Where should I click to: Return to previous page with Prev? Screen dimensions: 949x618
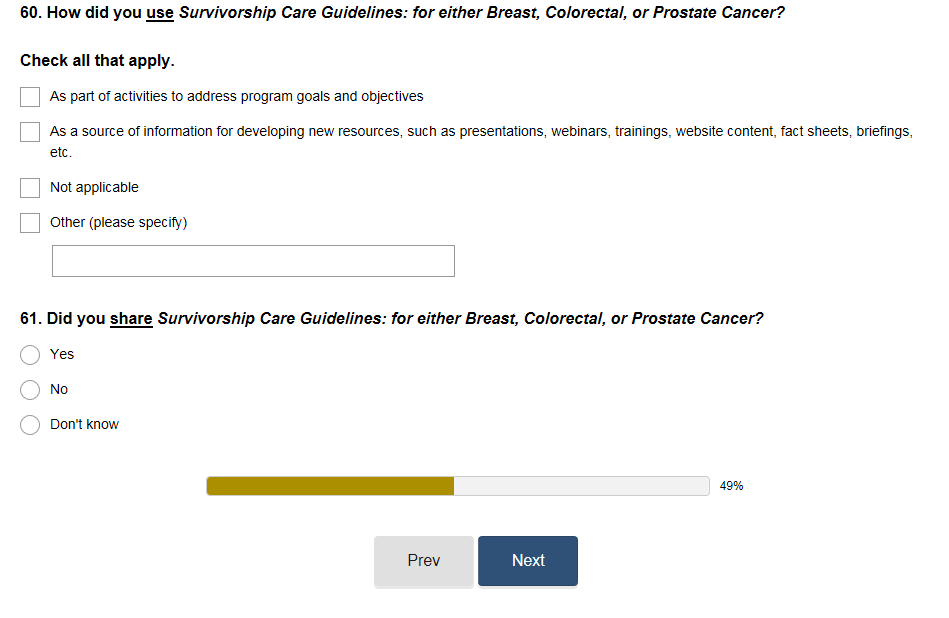pos(423,561)
